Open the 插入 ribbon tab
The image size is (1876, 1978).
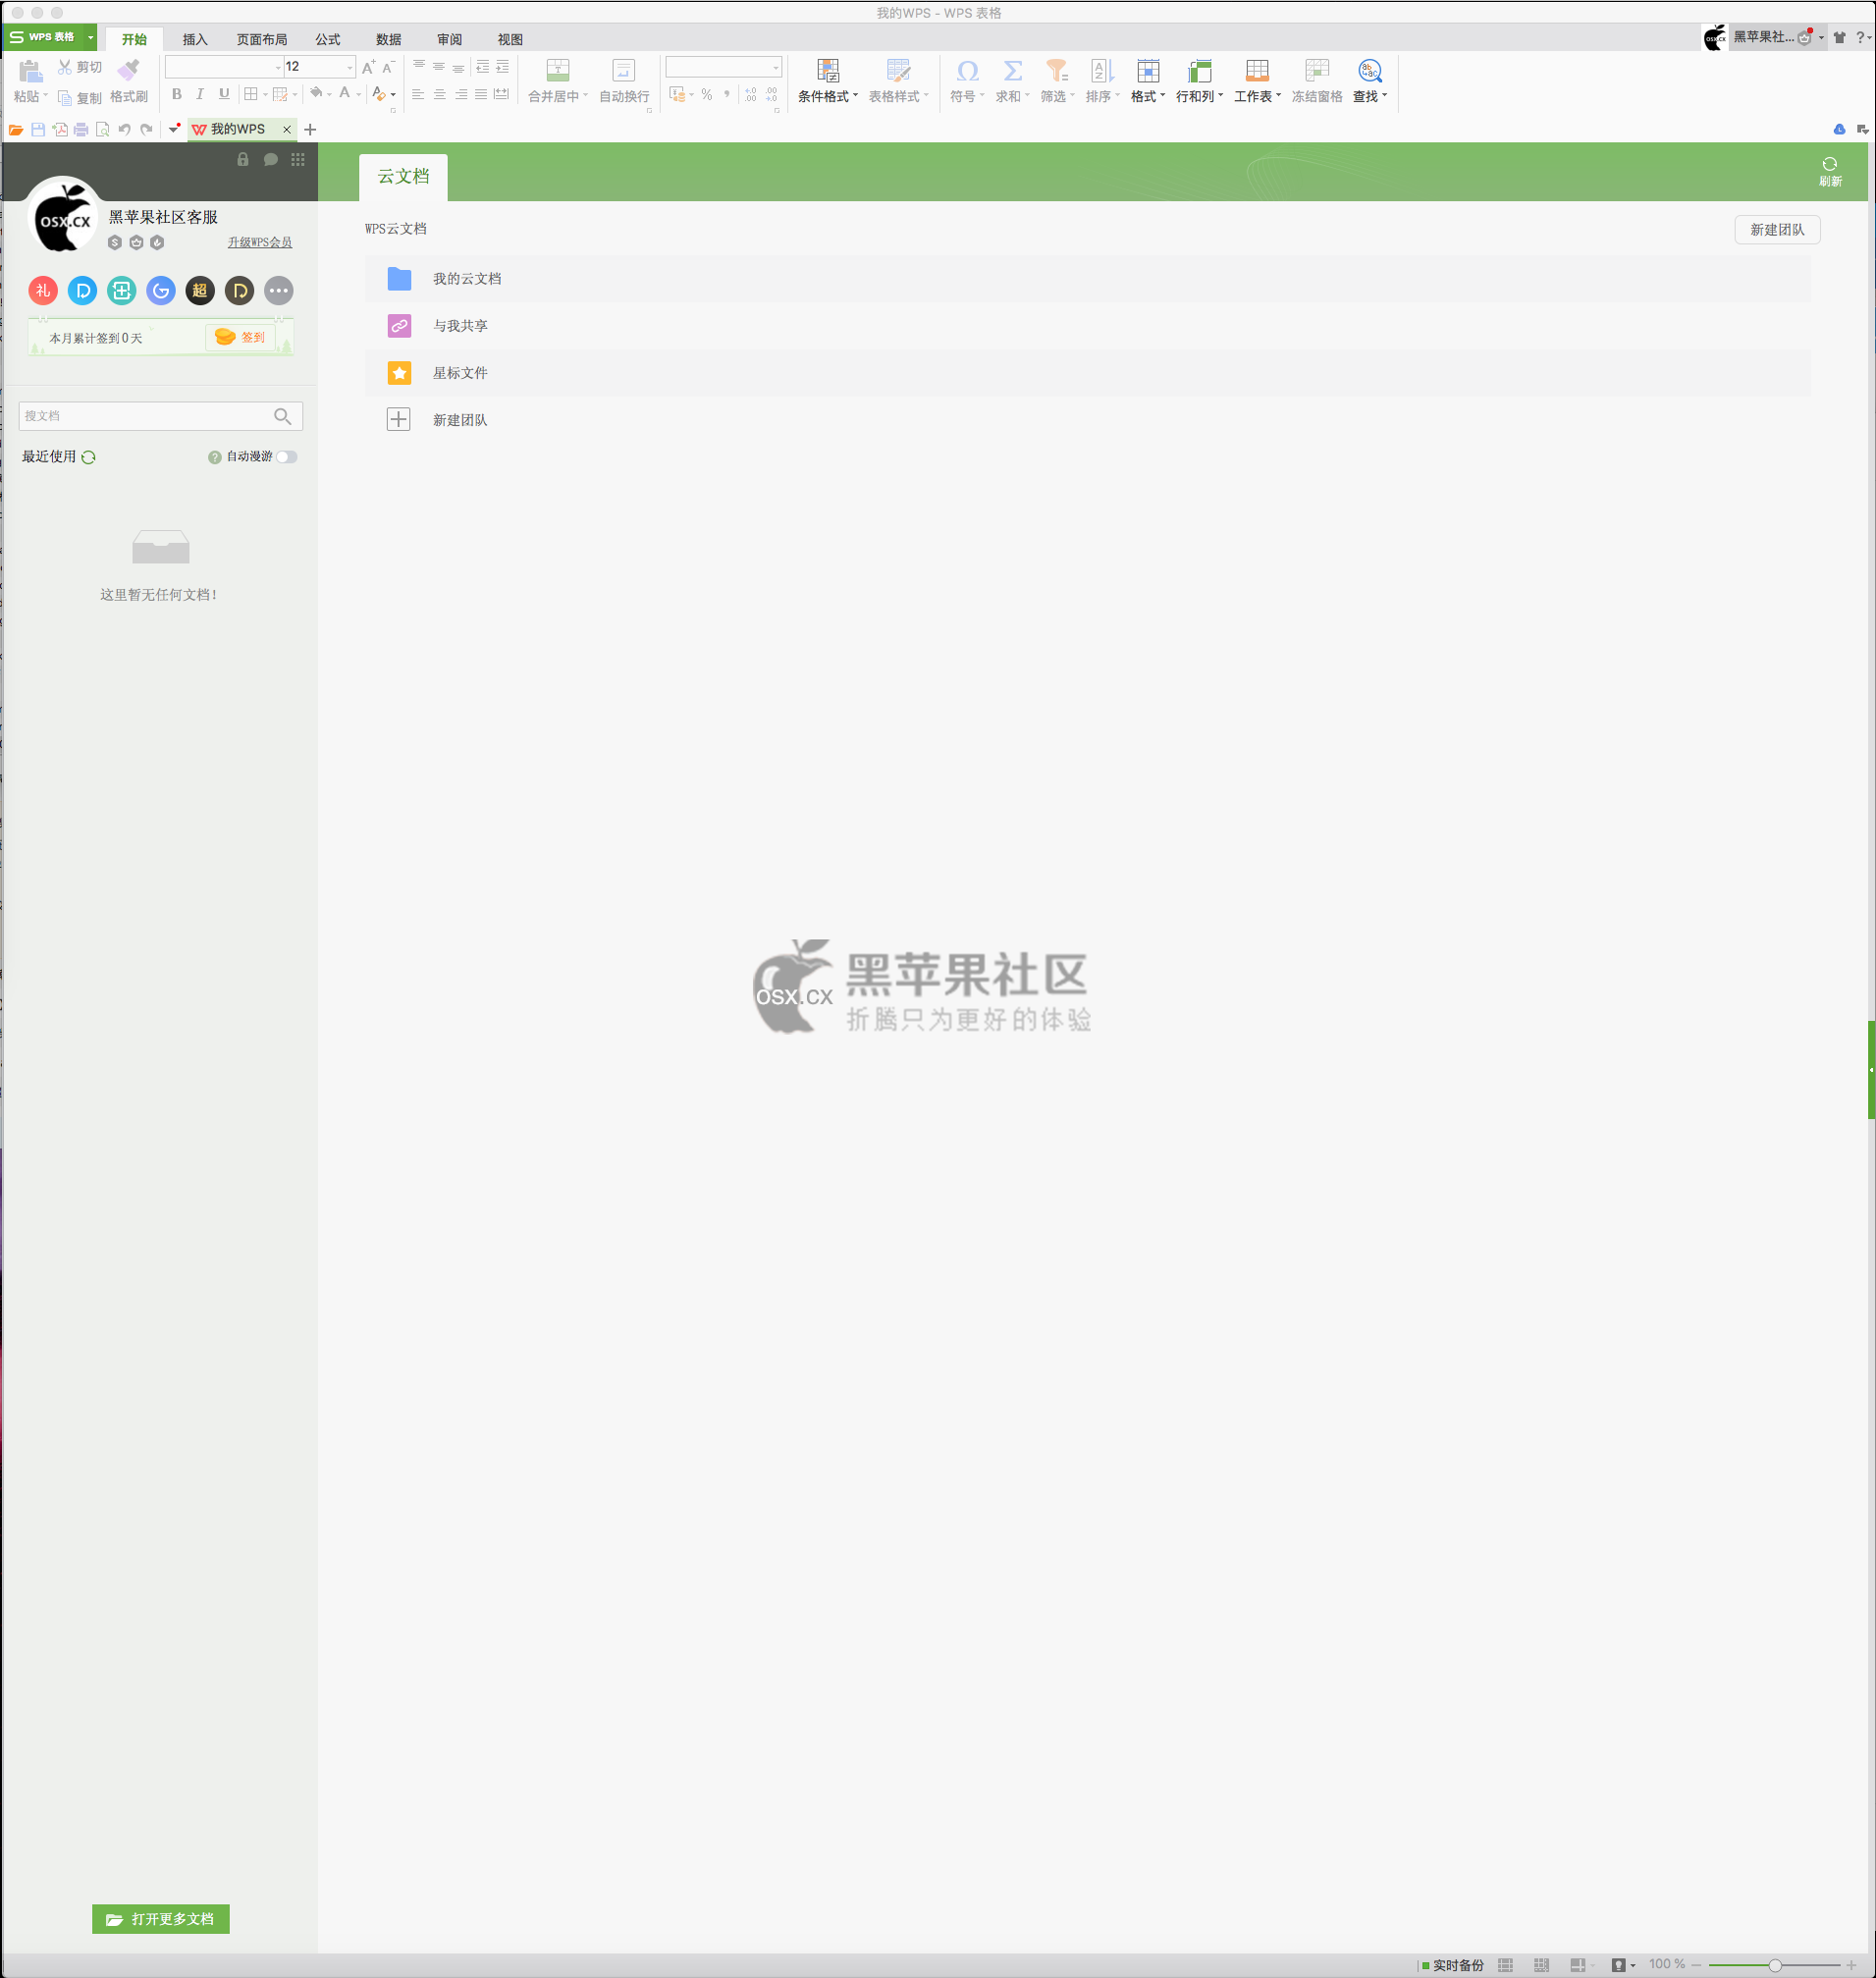coord(195,39)
